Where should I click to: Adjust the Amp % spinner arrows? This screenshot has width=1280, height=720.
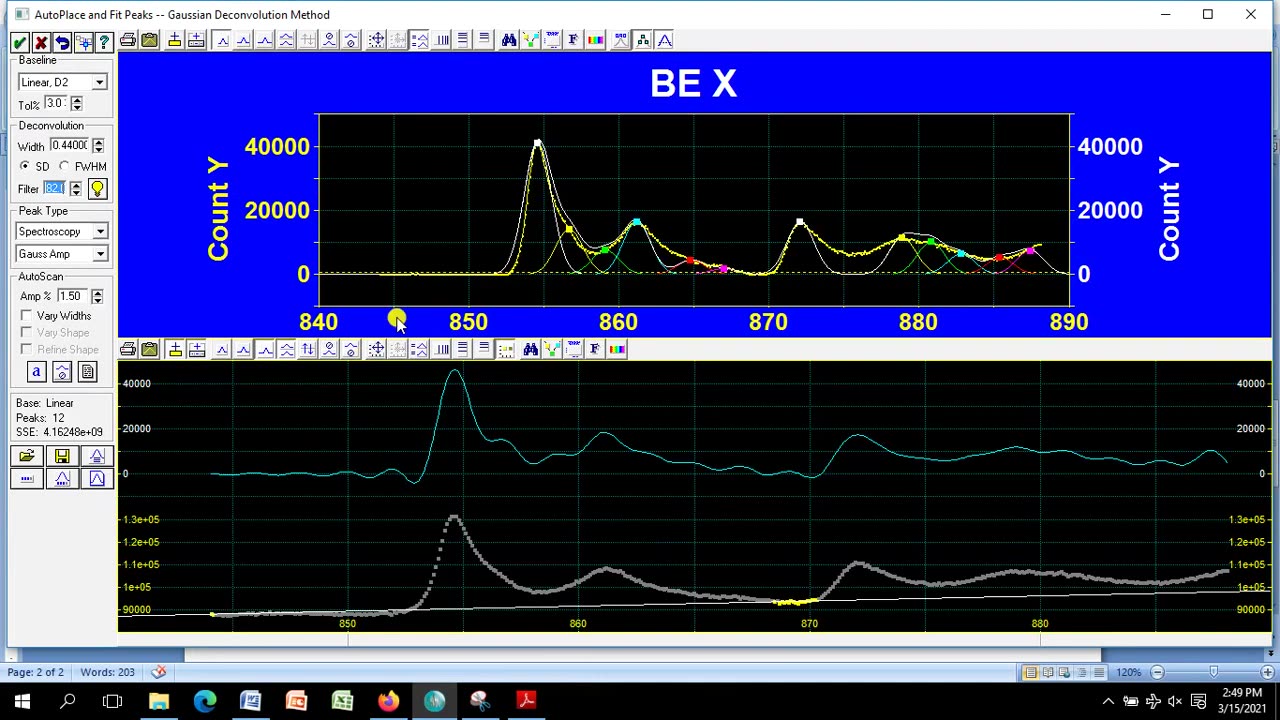(x=96, y=297)
